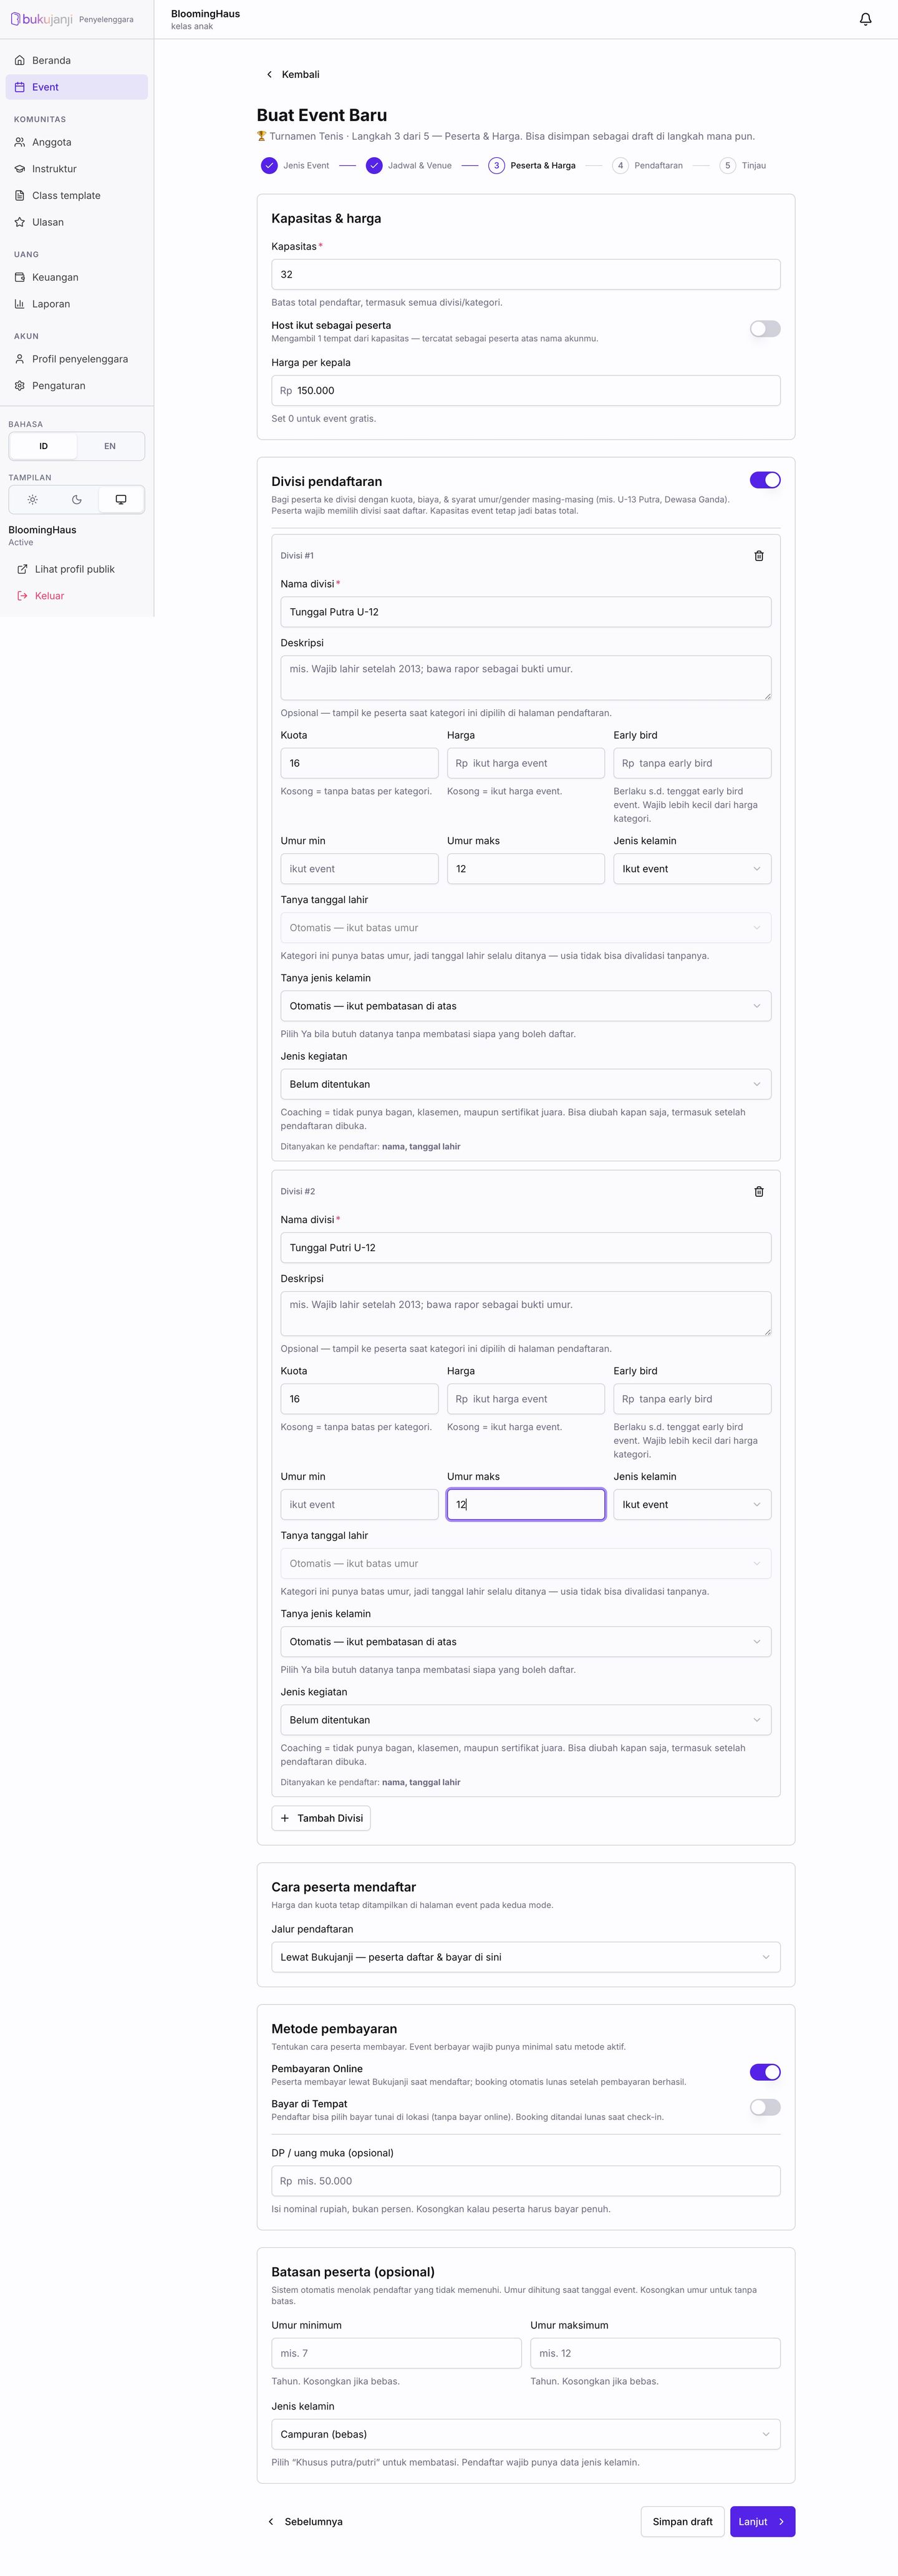Turn off Divisi pendaftaran toggle
Image resolution: width=898 pixels, height=2576 pixels.
(x=765, y=480)
